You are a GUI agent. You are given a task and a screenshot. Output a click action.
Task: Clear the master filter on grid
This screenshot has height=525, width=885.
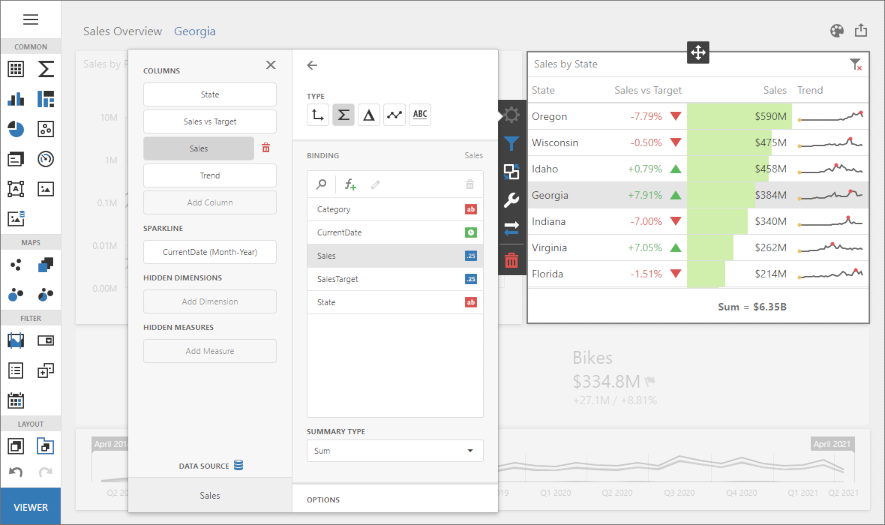tap(856, 65)
